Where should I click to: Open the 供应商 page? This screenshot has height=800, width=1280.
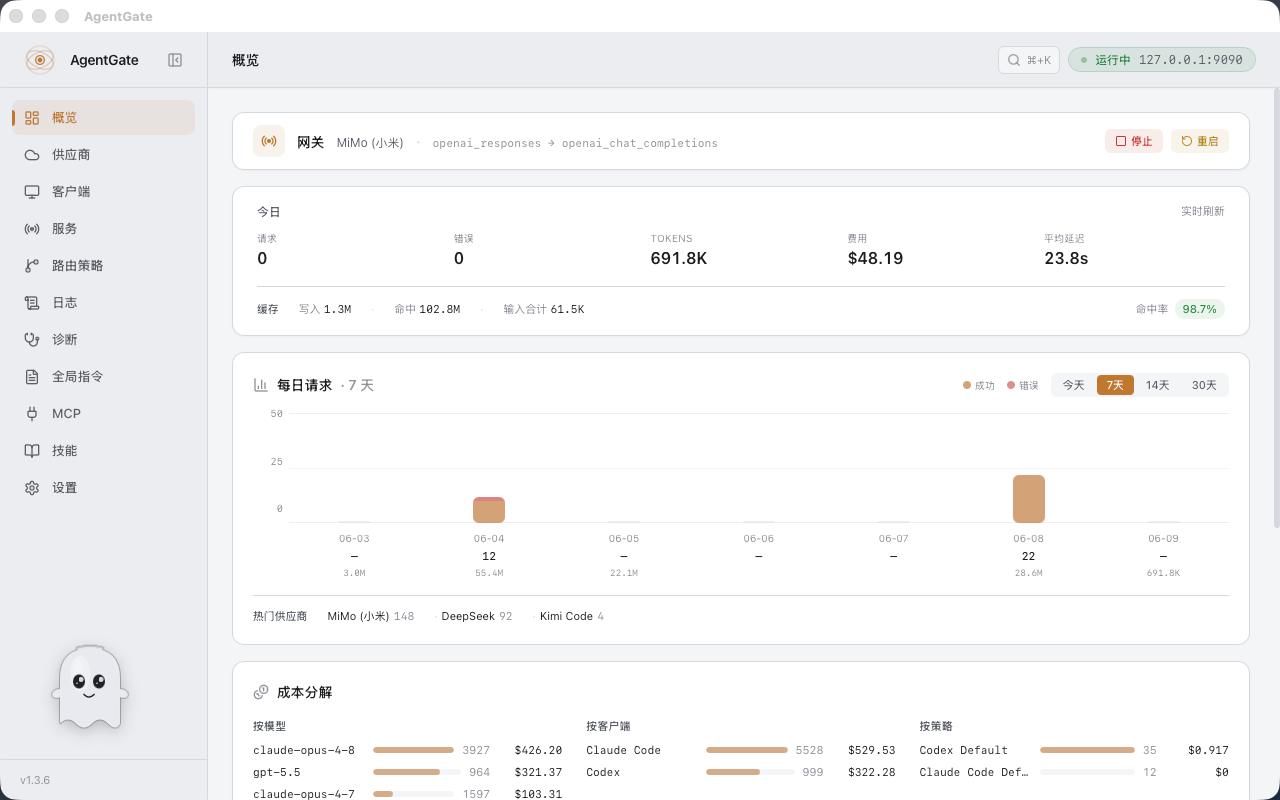click(x=103, y=154)
